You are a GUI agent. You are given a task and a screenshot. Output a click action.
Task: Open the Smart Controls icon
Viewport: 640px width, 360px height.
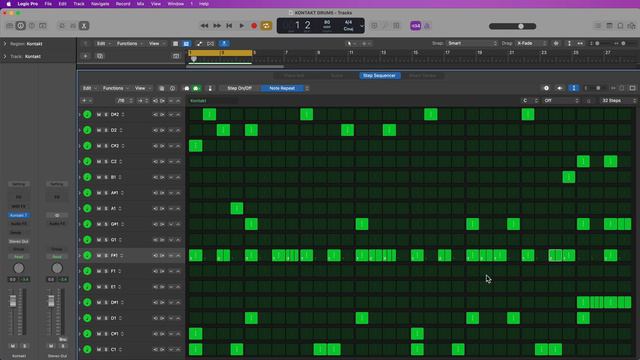[62, 26]
